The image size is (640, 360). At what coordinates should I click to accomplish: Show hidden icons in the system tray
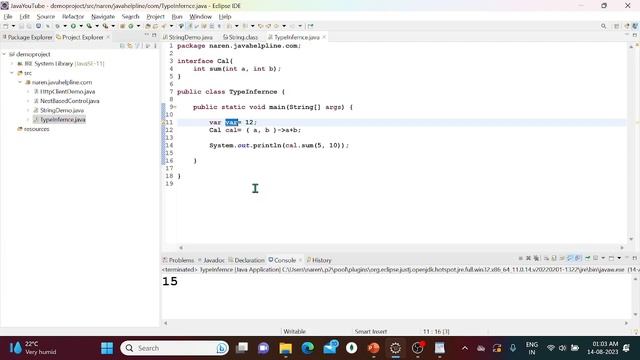click(x=464, y=348)
